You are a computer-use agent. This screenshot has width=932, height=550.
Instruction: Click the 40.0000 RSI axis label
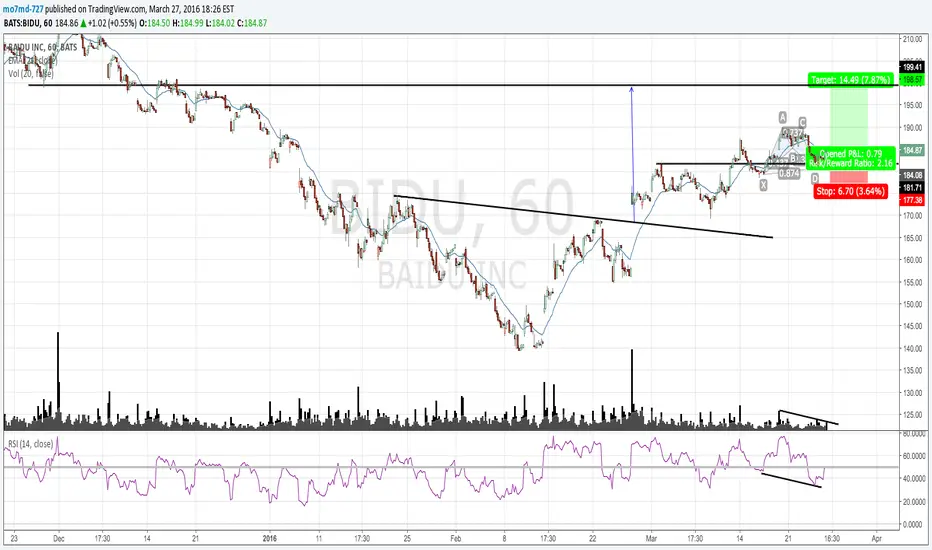914,479
